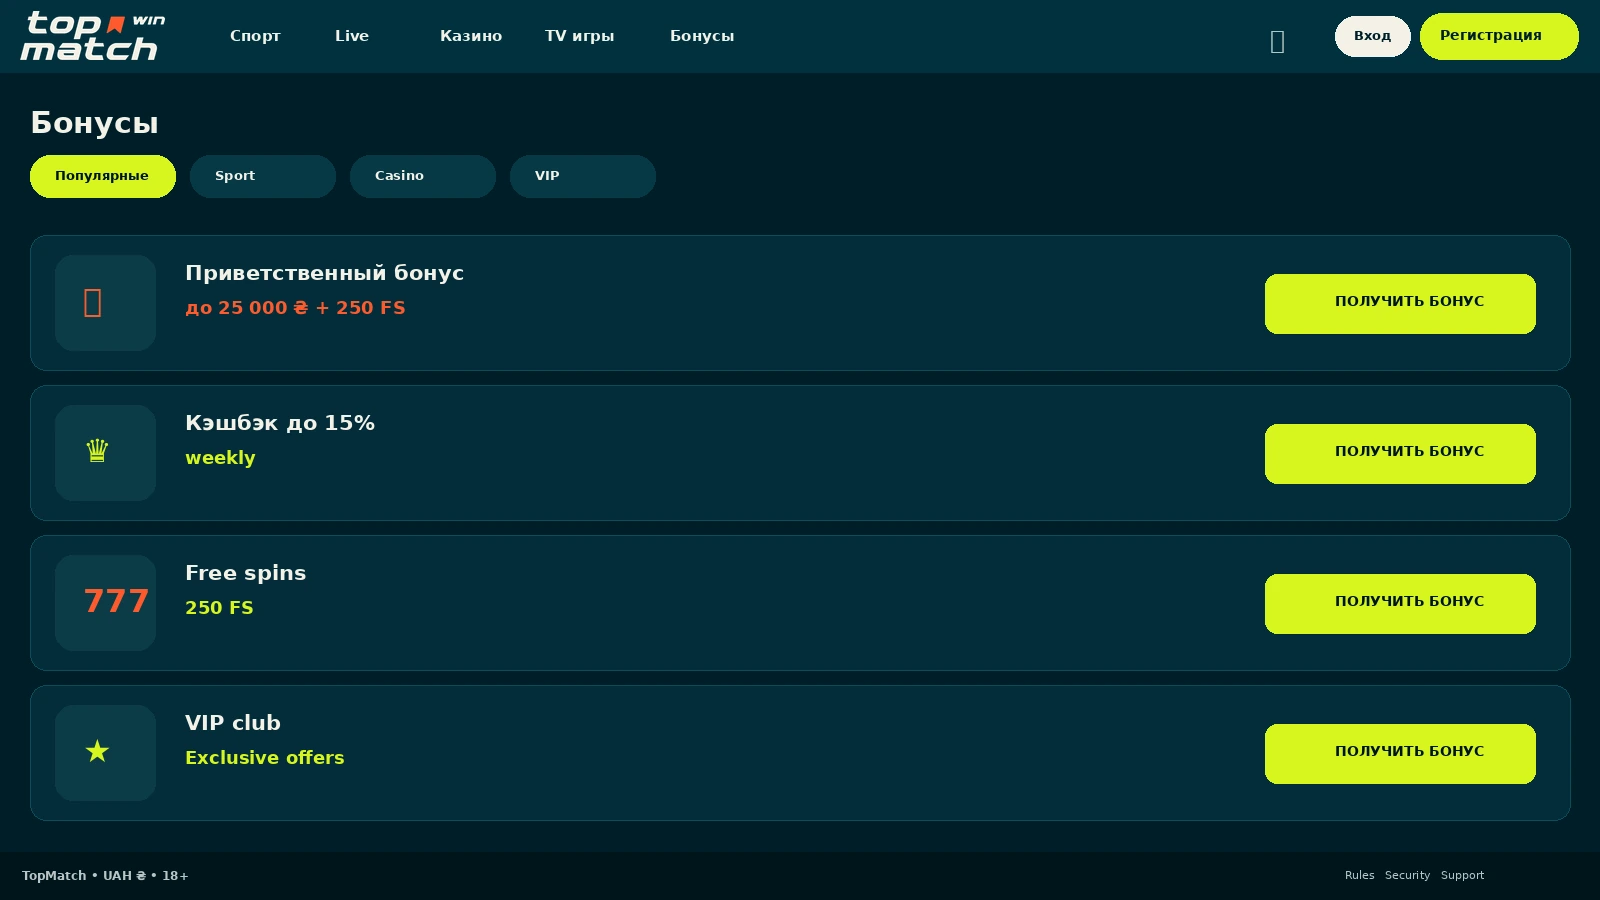Show the Casino bonuses tab

point(423,176)
